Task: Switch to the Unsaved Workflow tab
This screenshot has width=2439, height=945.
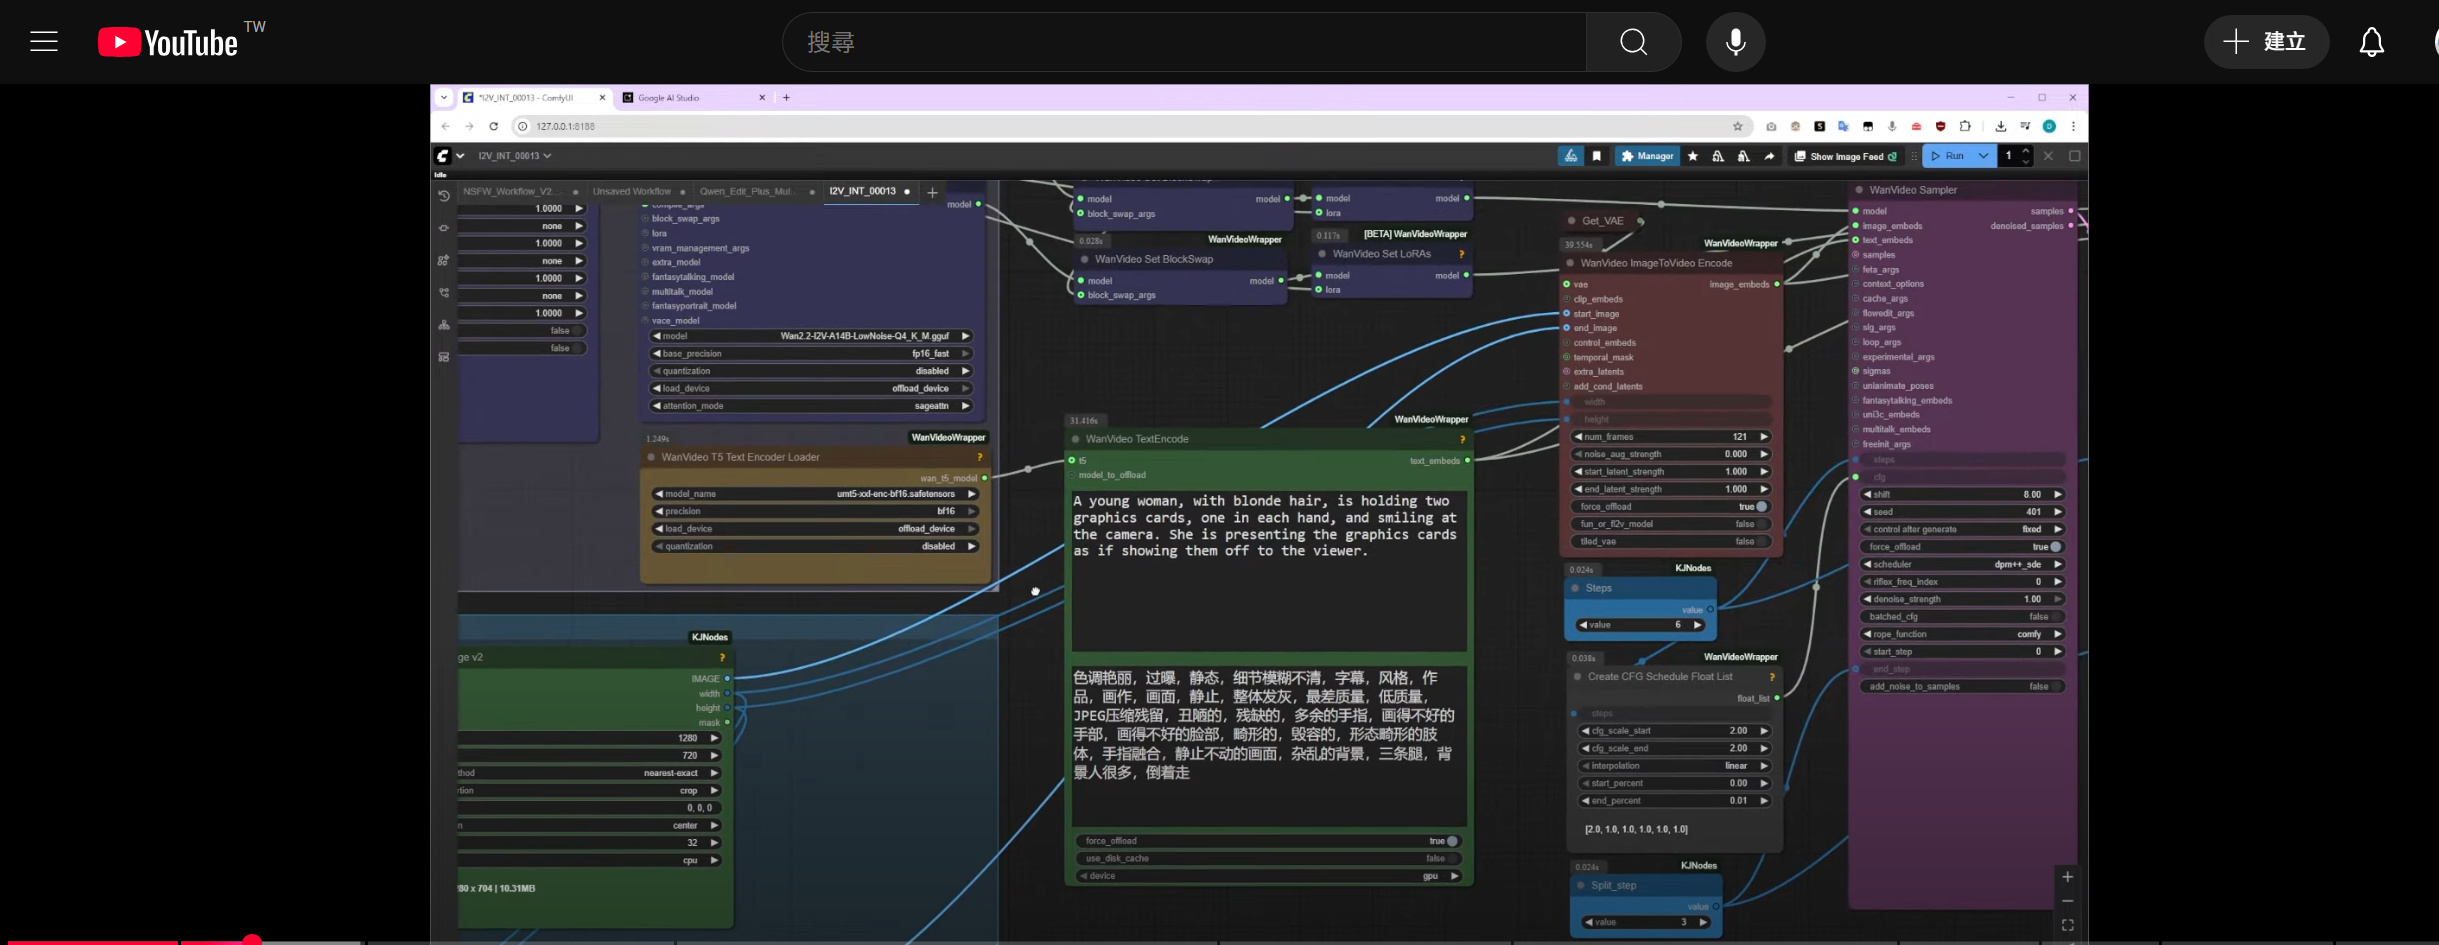Action: point(631,191)
